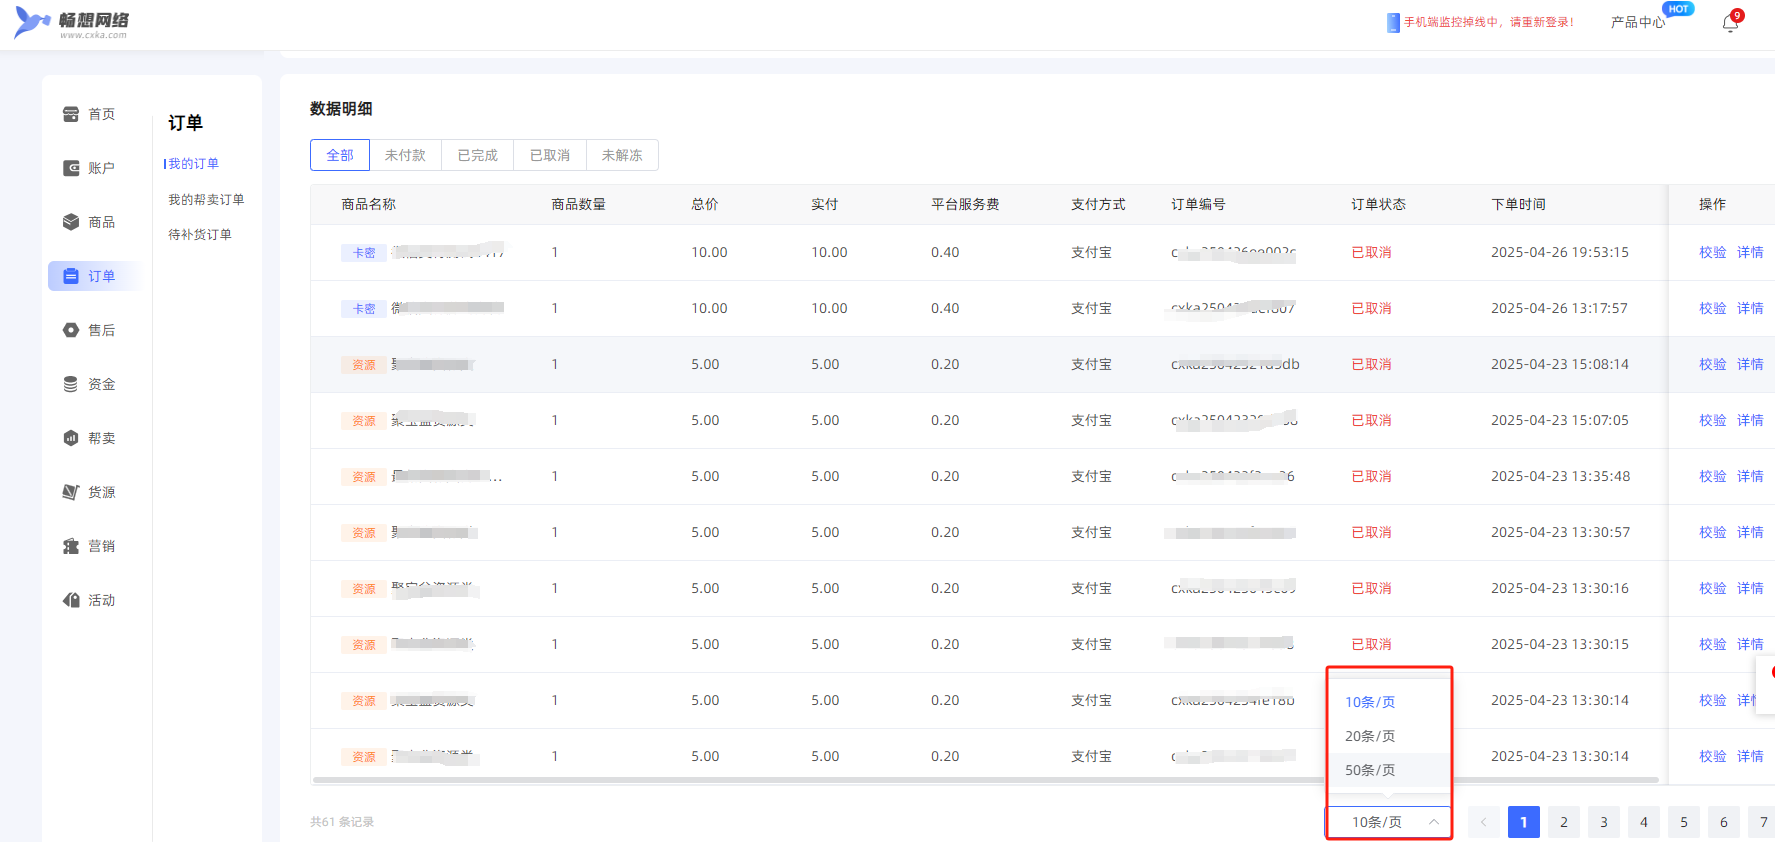Click the 售后 sidebar icon
The height and width of the screenshot is (842, 1775).
71,330
